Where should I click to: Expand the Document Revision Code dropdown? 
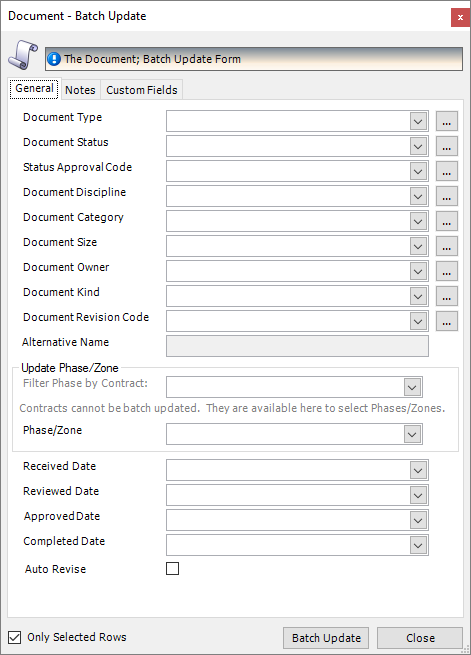tap(418, 322)
